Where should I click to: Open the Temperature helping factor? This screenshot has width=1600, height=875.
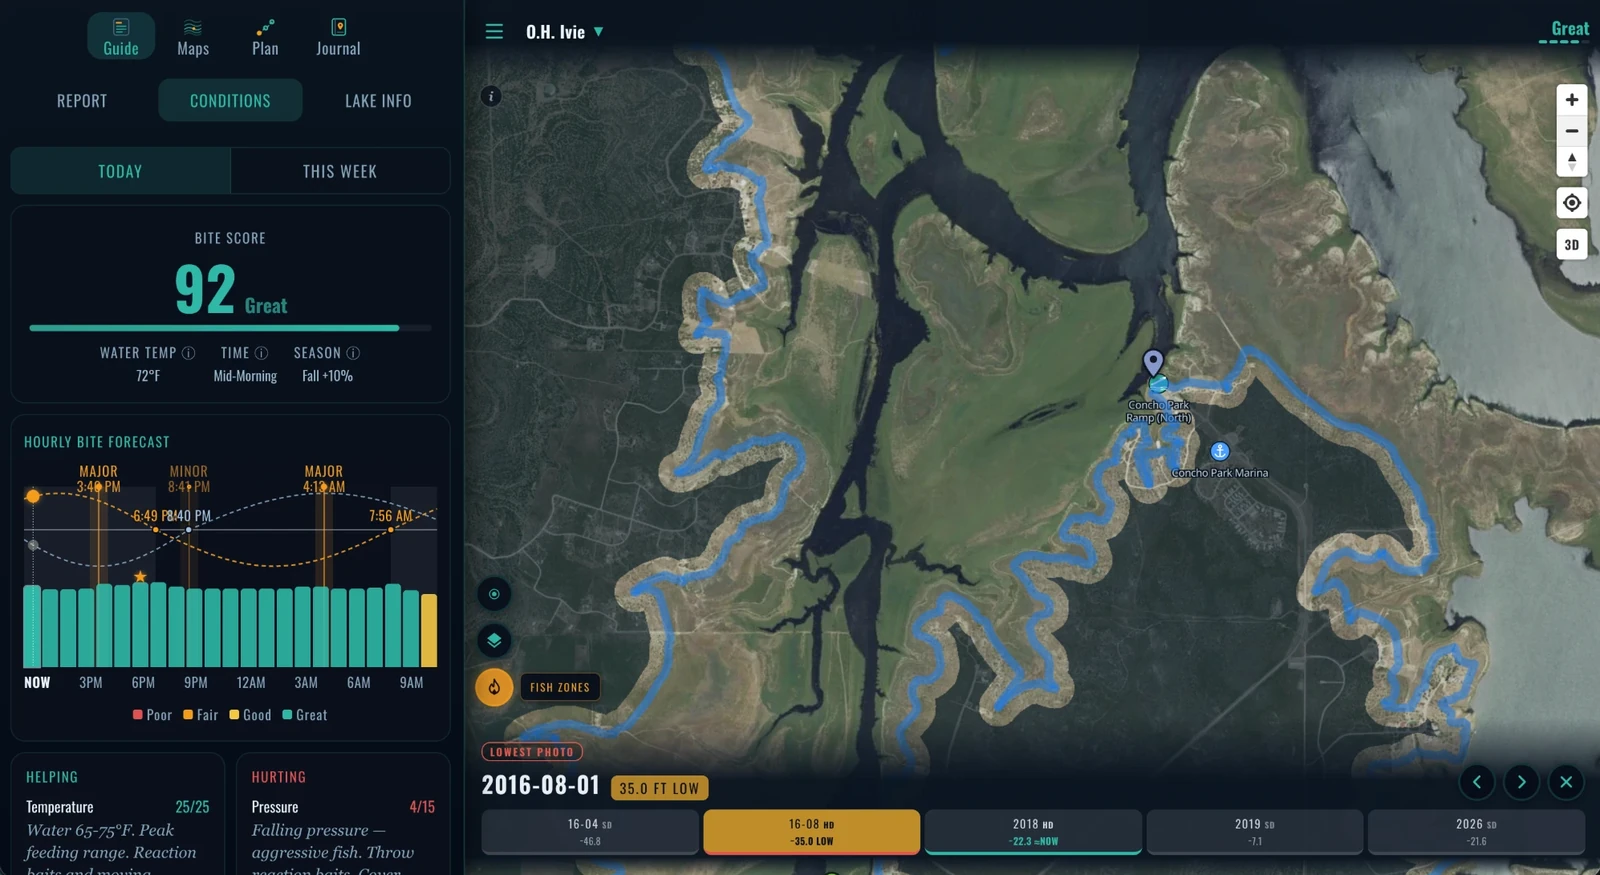click(x=118, y=807)
